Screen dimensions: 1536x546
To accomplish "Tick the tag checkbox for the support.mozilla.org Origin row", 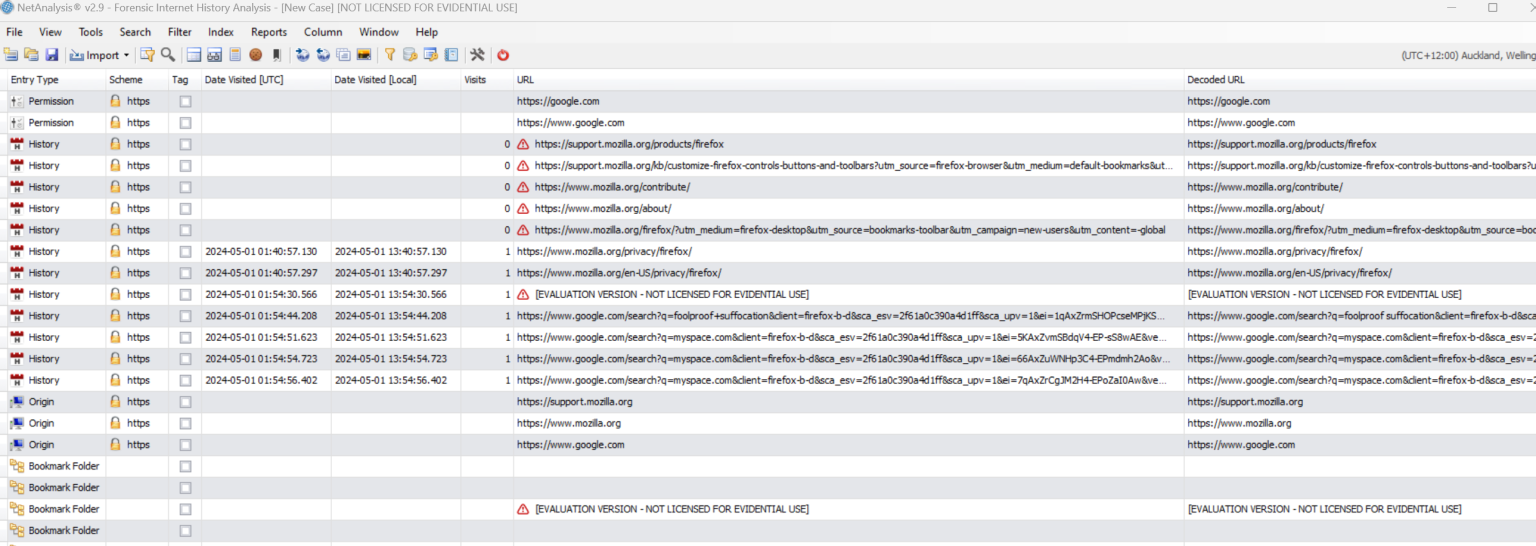I will (x=185, y=402).
